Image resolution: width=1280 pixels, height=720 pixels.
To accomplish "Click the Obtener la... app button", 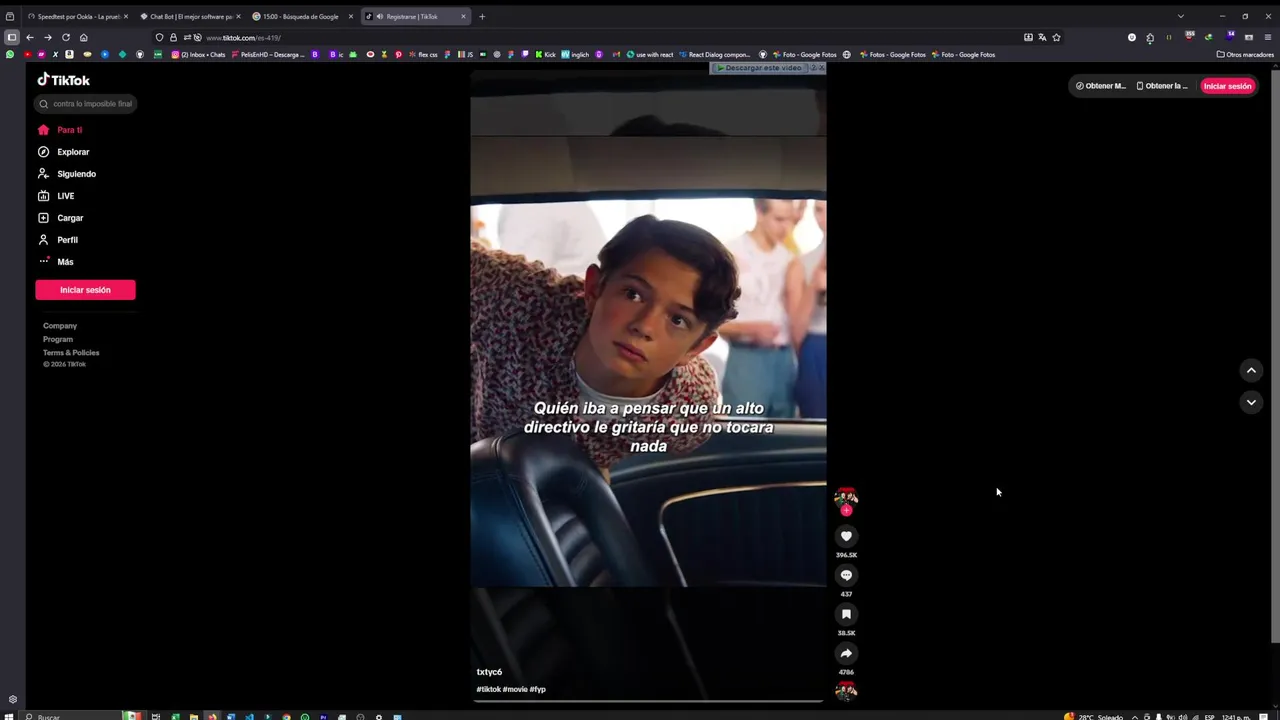I will pos(1162,86).
